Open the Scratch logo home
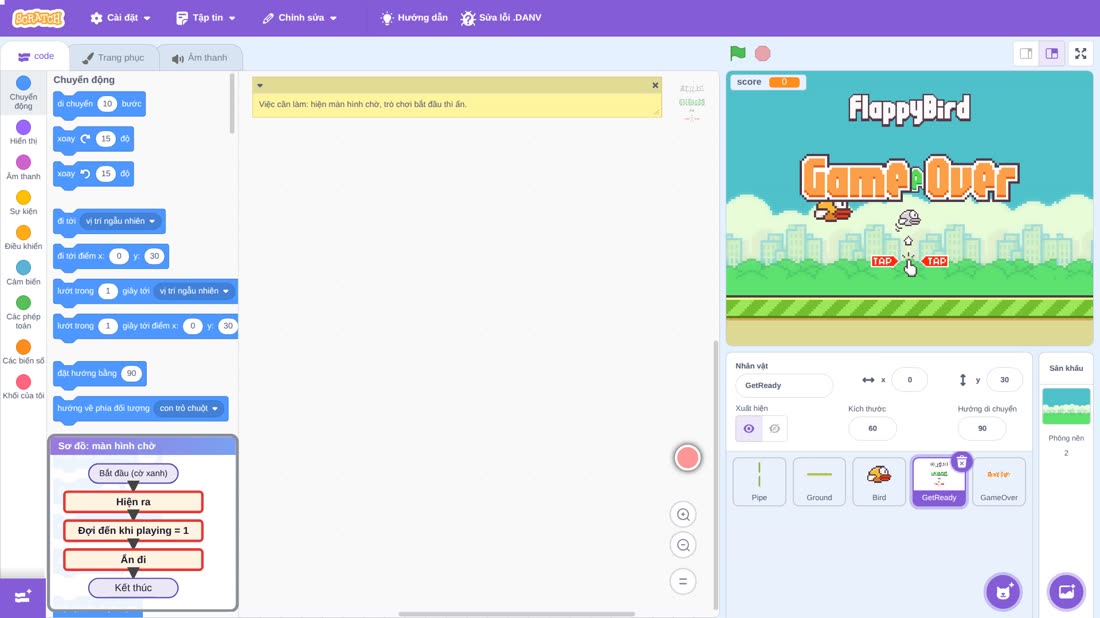Viewport: 1100px width, 618px height. click(x=39, y=18)
